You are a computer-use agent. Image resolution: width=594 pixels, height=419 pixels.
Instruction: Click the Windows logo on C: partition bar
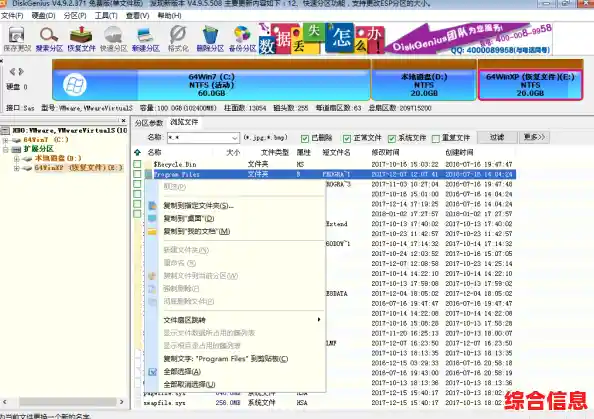click(75, 84)
